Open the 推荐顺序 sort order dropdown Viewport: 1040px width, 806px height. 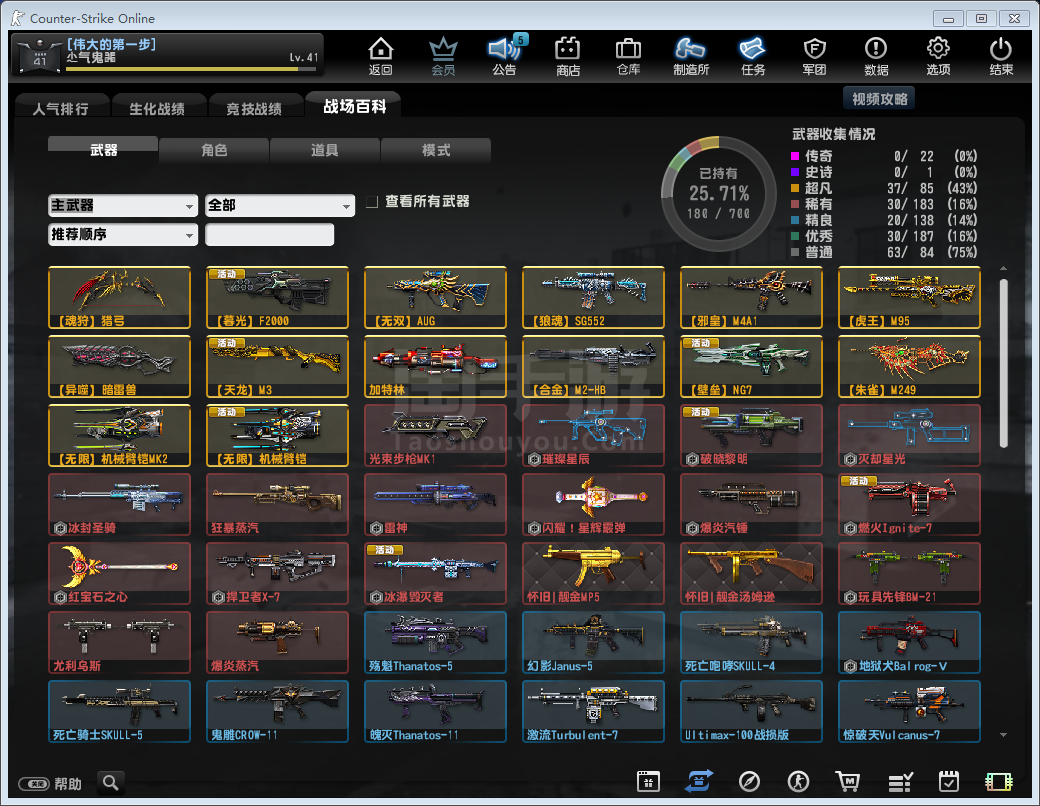click(x=123, y=235)
